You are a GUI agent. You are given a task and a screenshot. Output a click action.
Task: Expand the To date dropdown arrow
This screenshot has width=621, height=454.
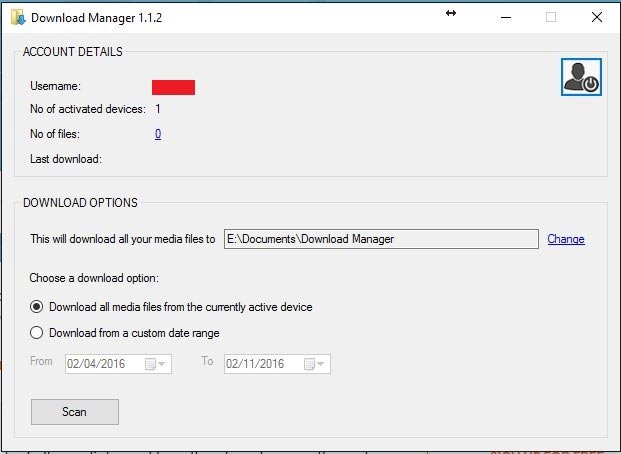click(321, 364)
